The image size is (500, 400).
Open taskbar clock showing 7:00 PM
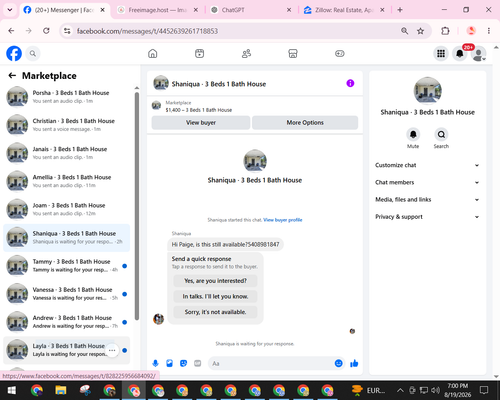coord(458,390)
